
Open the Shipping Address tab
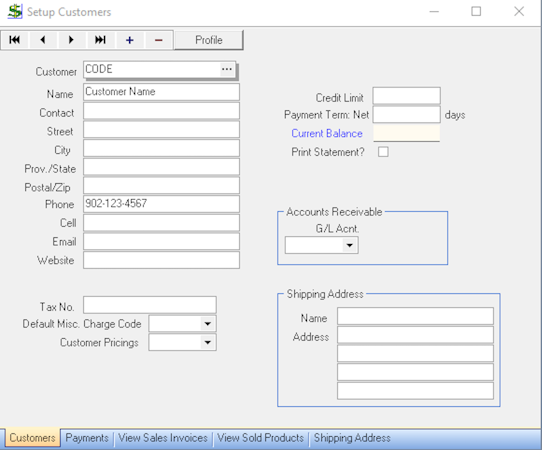352,438
